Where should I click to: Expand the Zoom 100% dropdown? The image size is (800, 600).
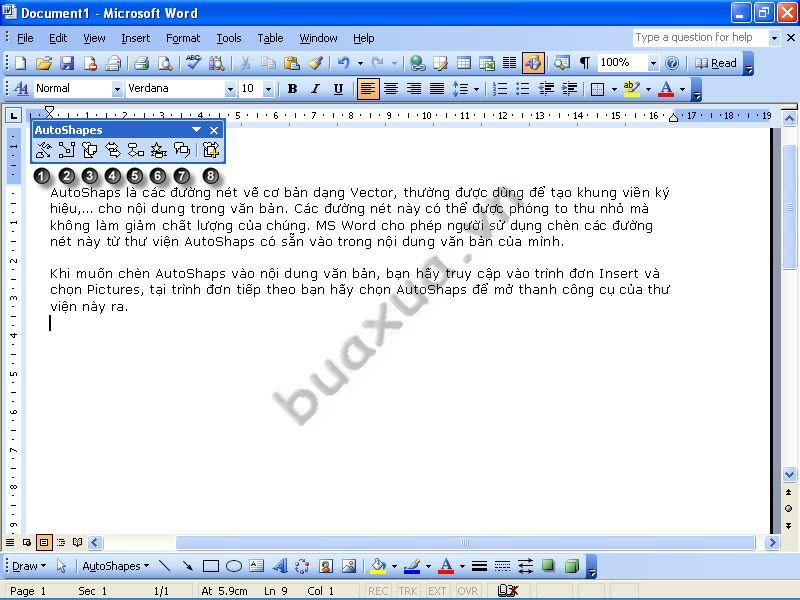(x=653, y=63)
